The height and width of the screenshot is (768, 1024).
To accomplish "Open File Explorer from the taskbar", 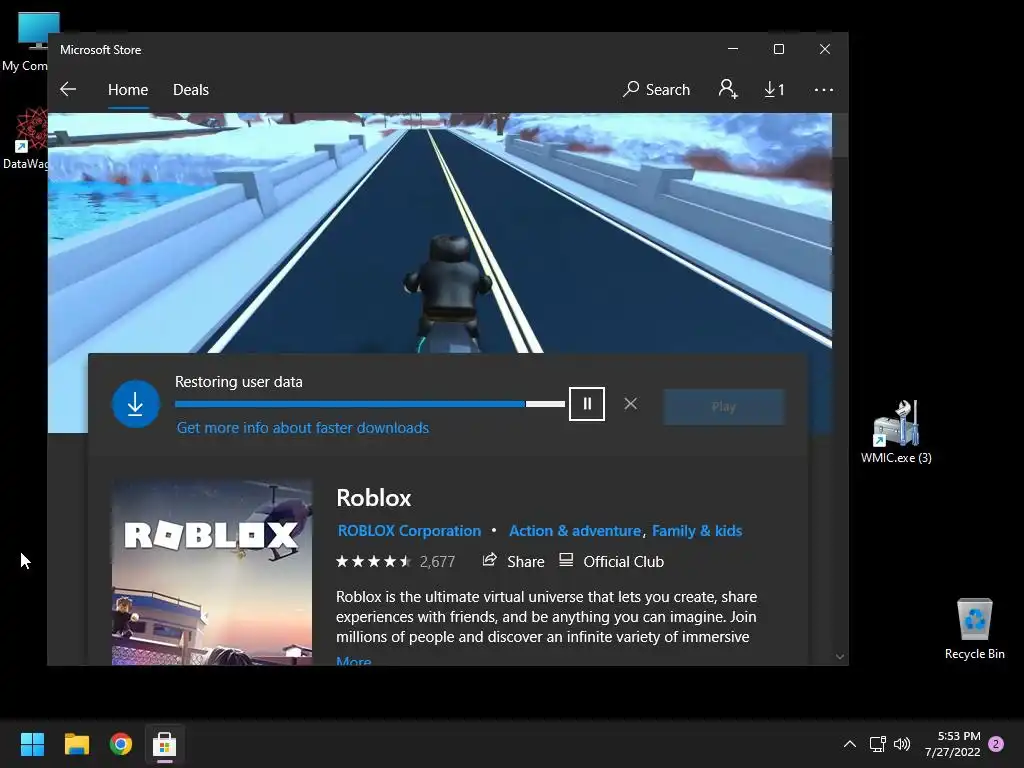I will [x=76, y=744].
